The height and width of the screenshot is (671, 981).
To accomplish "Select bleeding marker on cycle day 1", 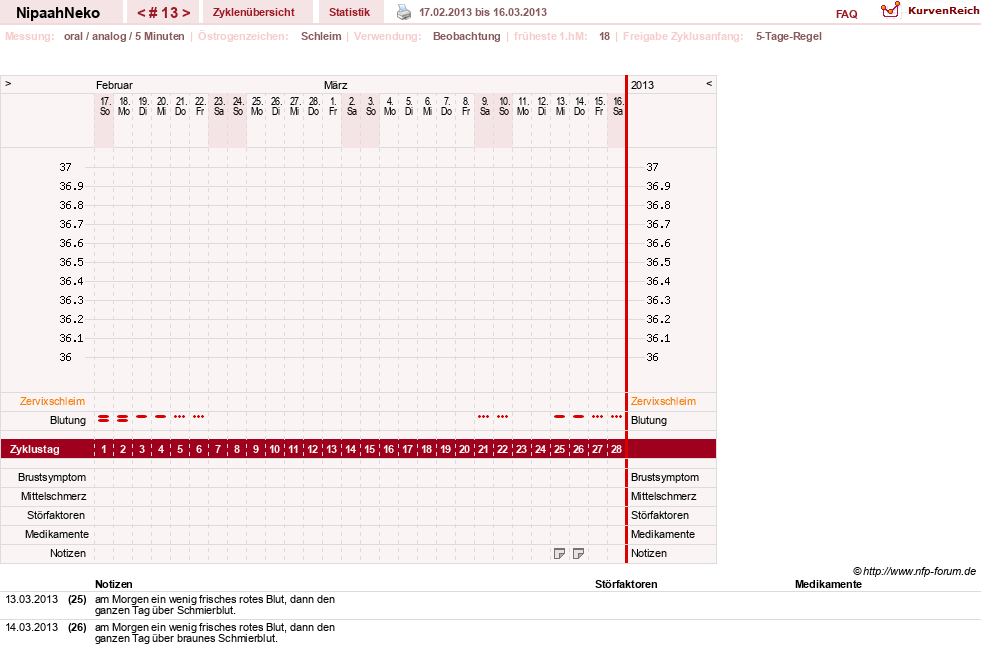I will click(104, 418).
